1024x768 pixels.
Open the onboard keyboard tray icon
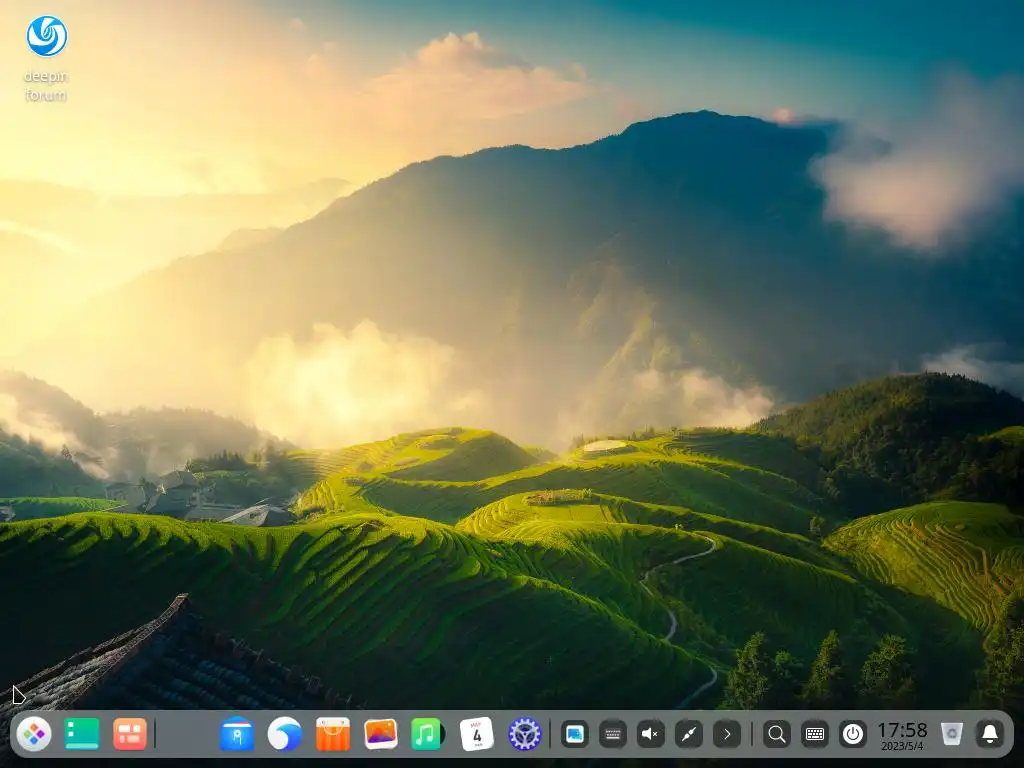tap(613, 734)
